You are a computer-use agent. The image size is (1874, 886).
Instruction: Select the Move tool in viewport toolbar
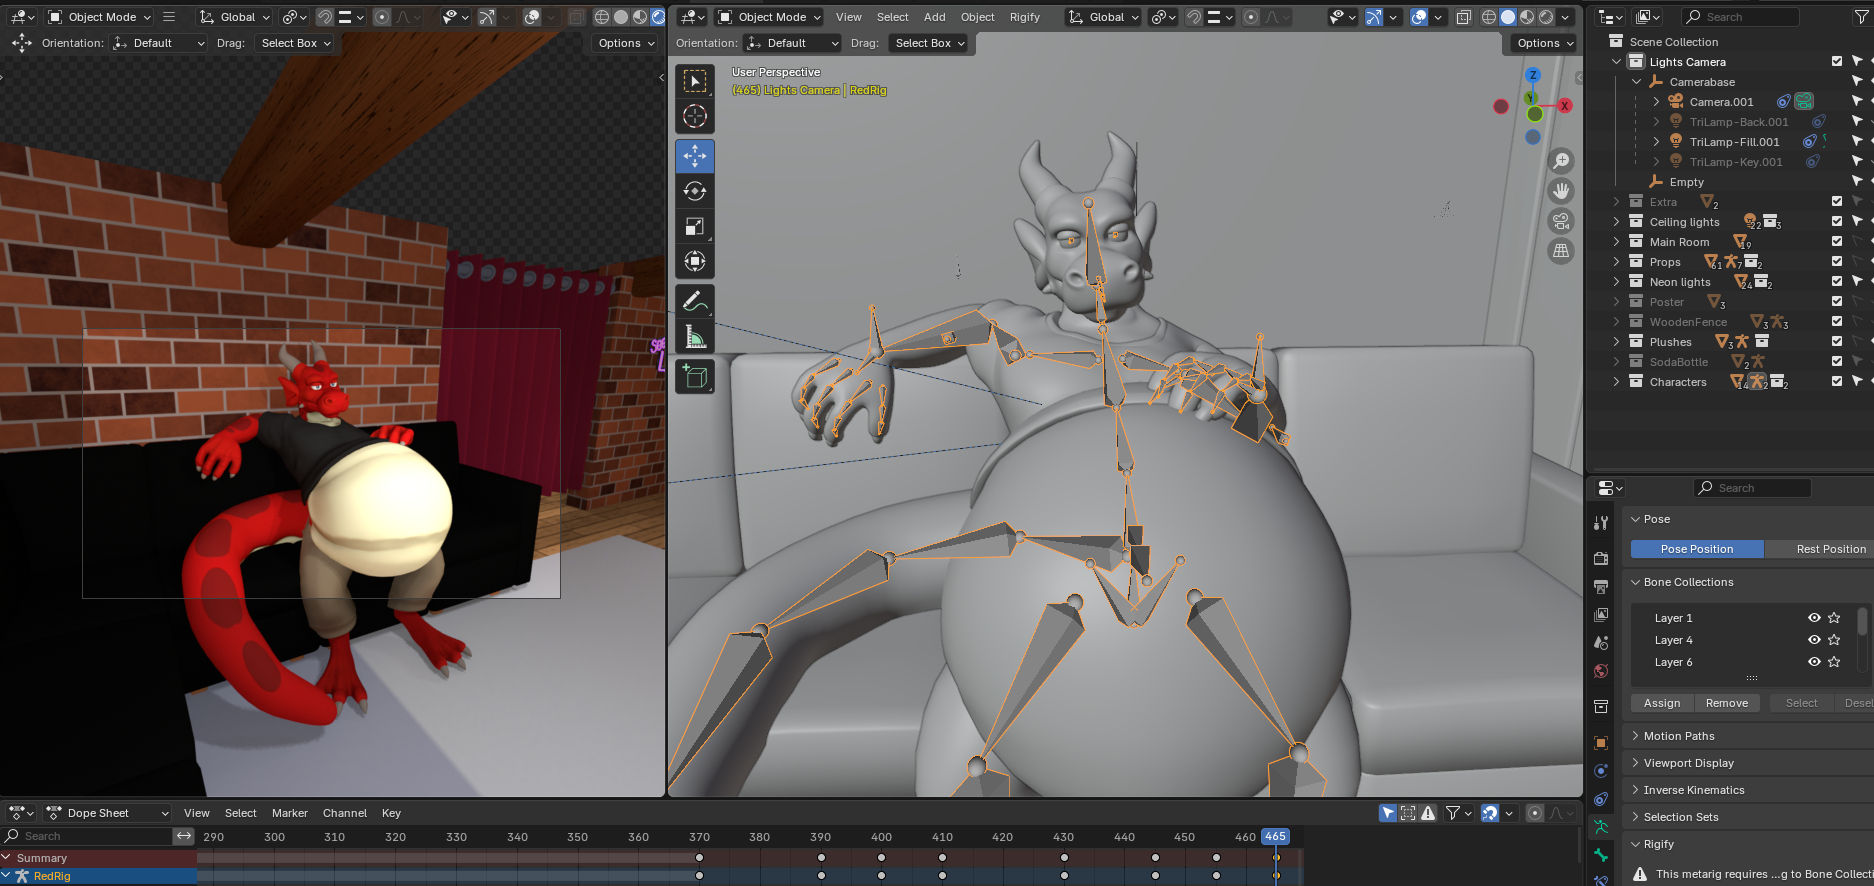[695, 156]
